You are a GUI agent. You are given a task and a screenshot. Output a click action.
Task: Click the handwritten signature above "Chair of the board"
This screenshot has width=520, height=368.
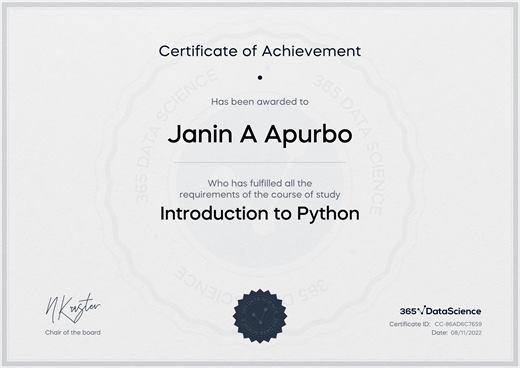click(72, 309)
